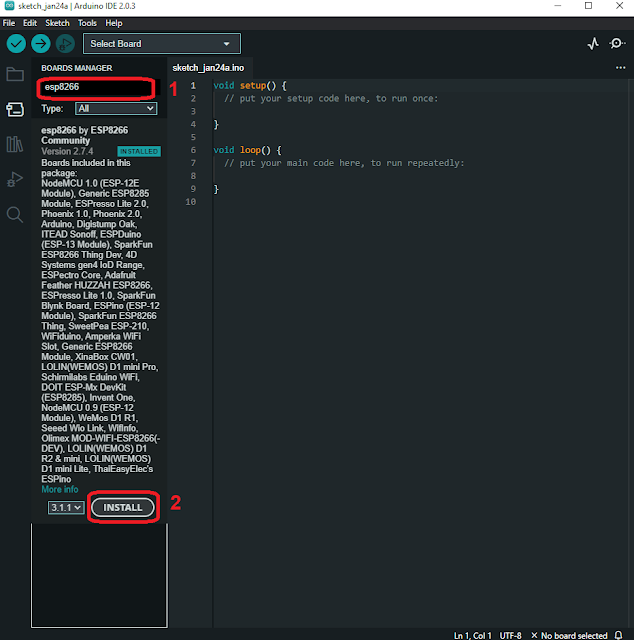Follow the More info link
The height and width of the screenshot is (640, 634).
pos(60,489)
